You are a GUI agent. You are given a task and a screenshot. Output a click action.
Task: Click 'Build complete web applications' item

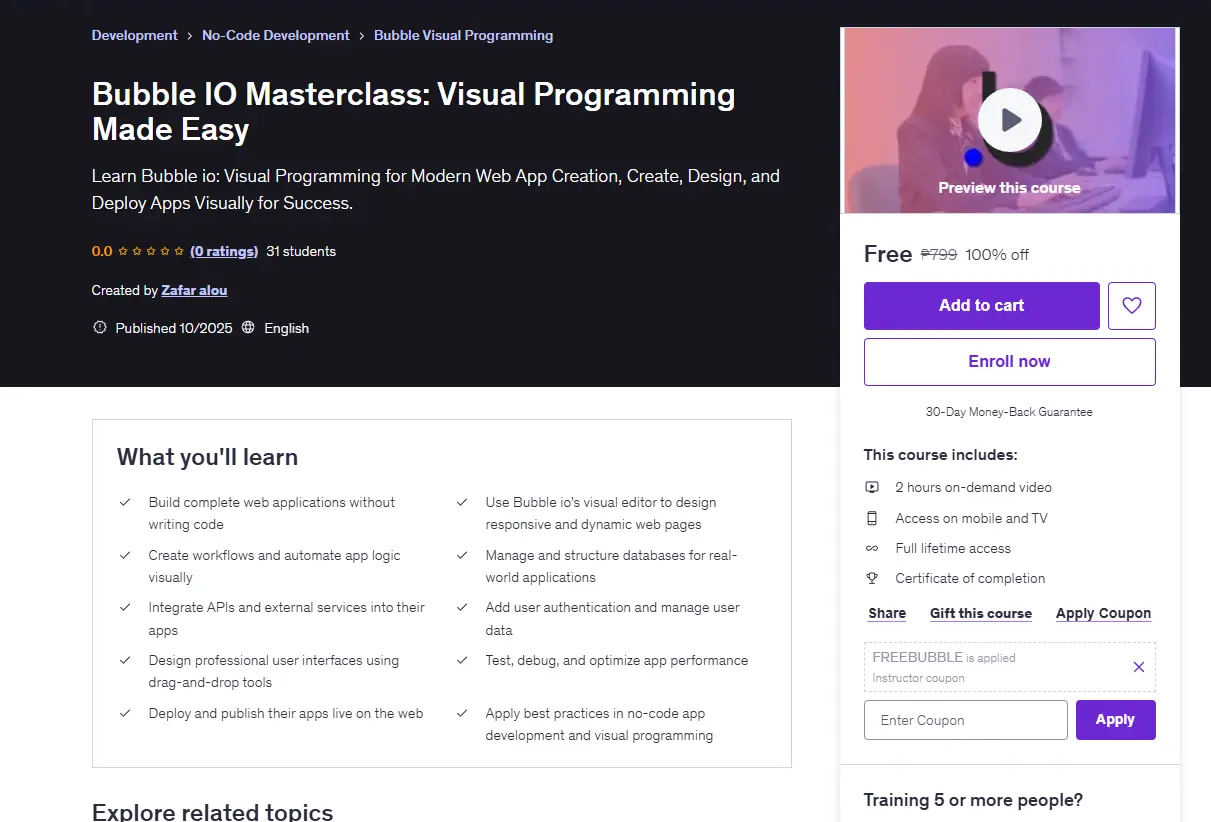tap(272, 513)
